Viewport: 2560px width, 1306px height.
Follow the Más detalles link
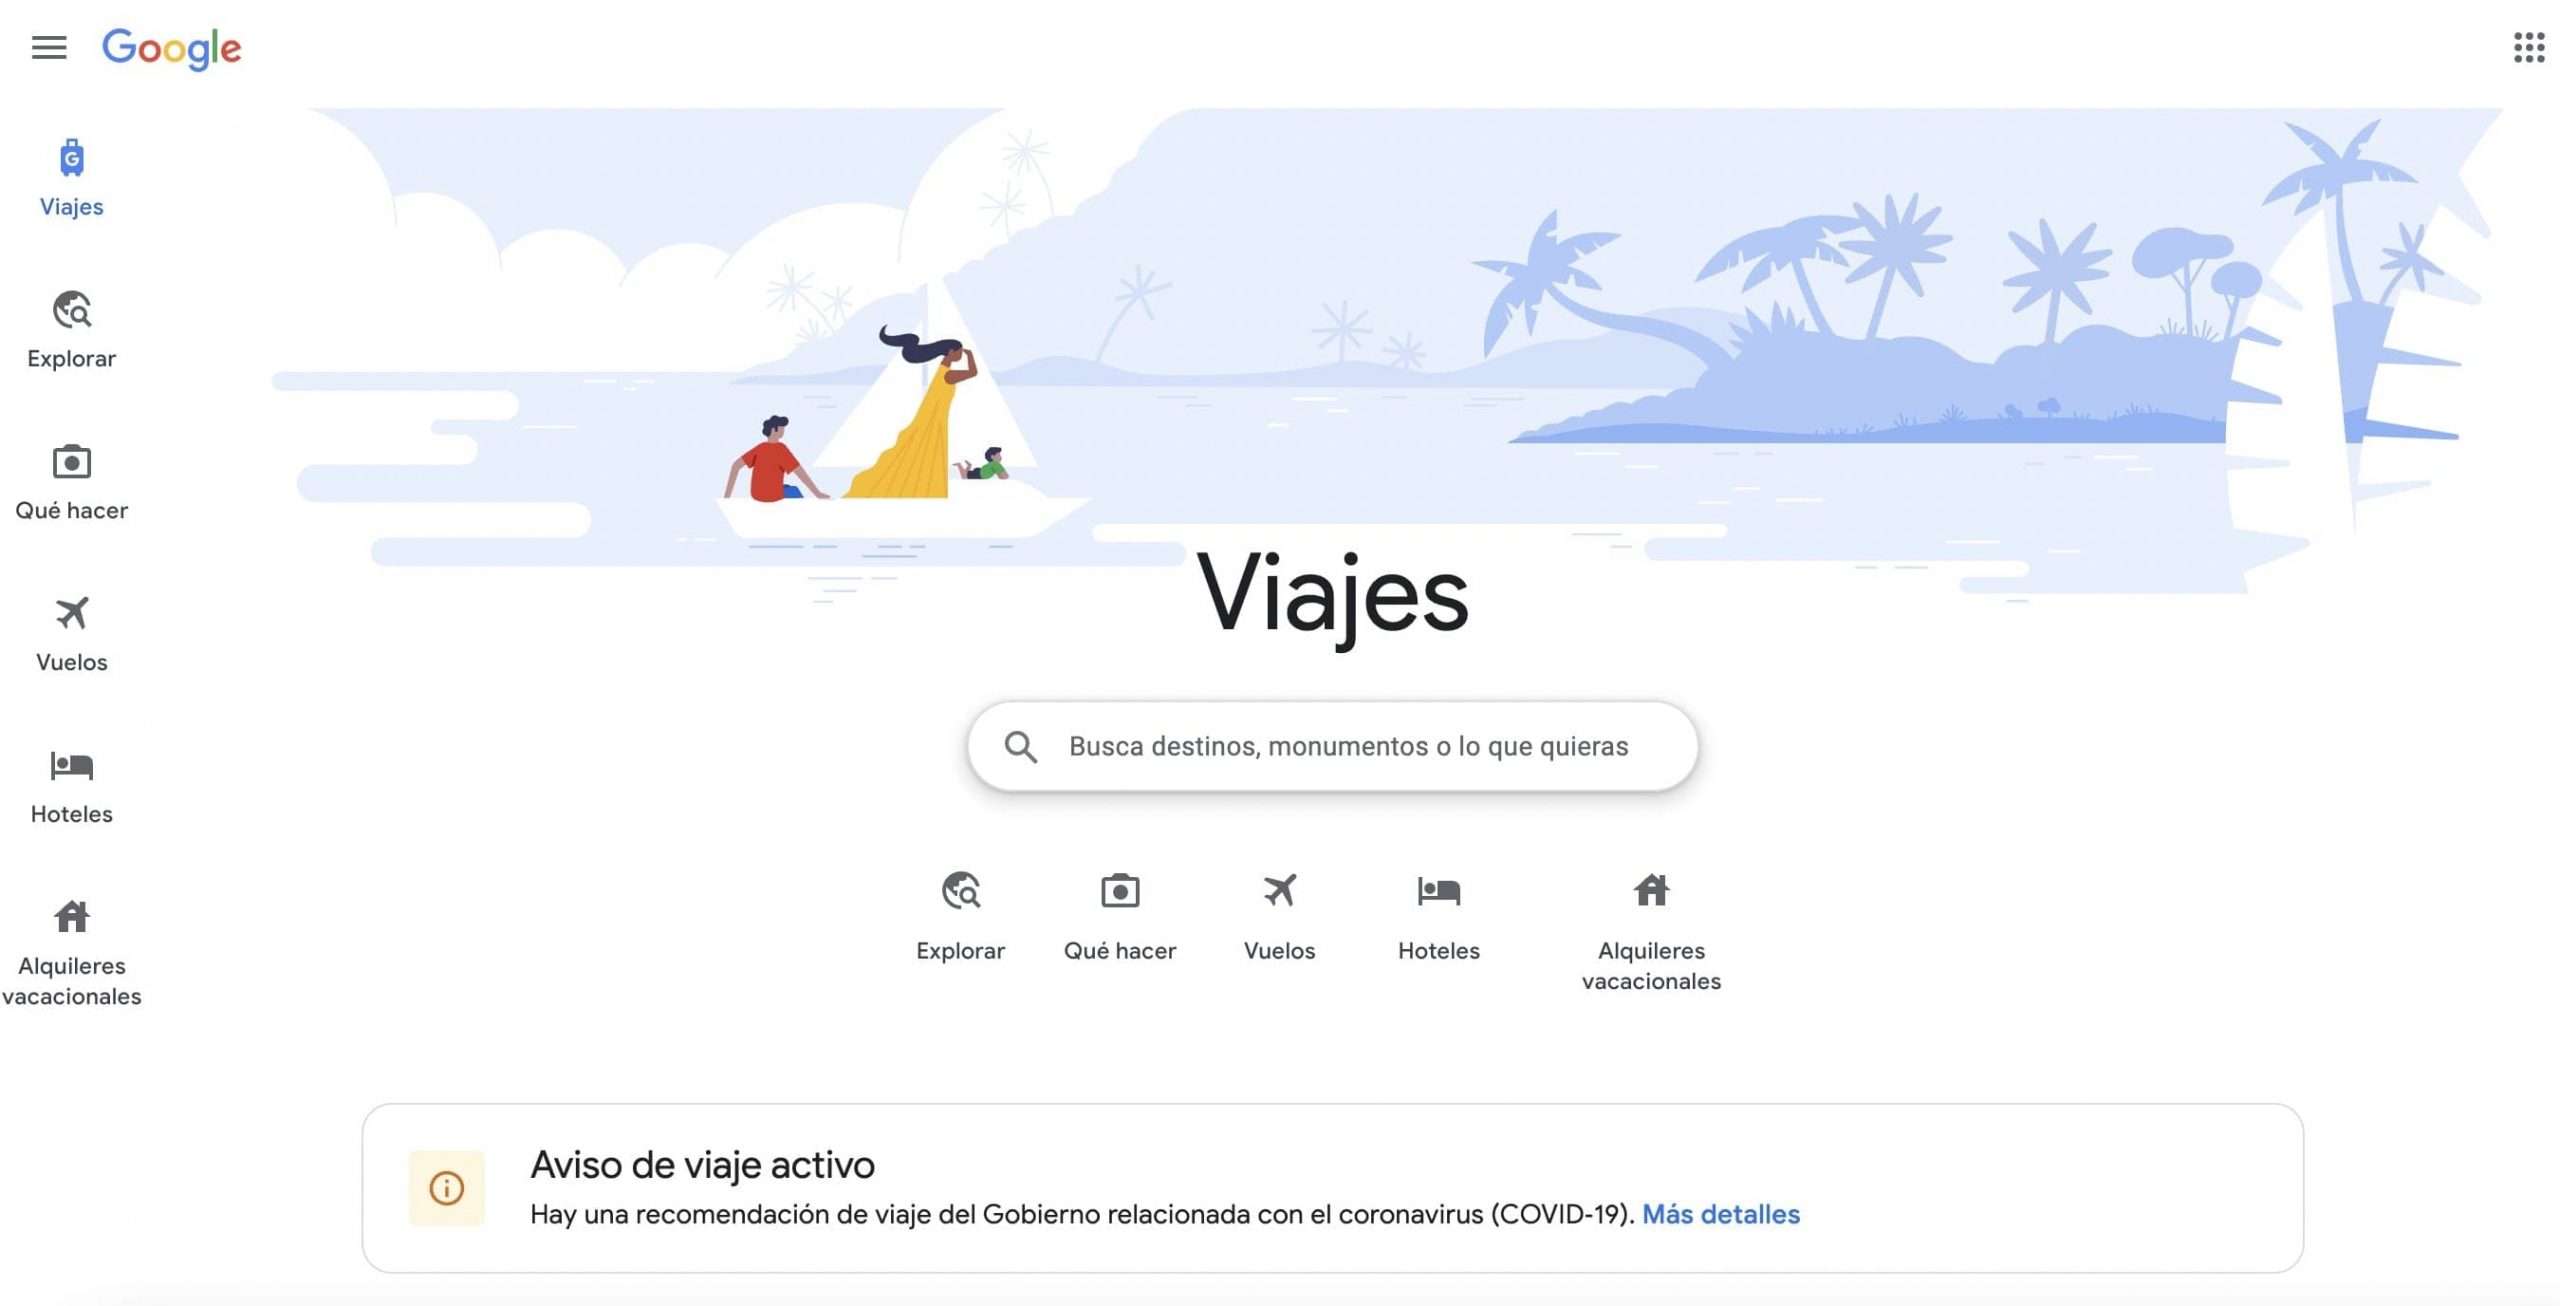[1721, 1214]
